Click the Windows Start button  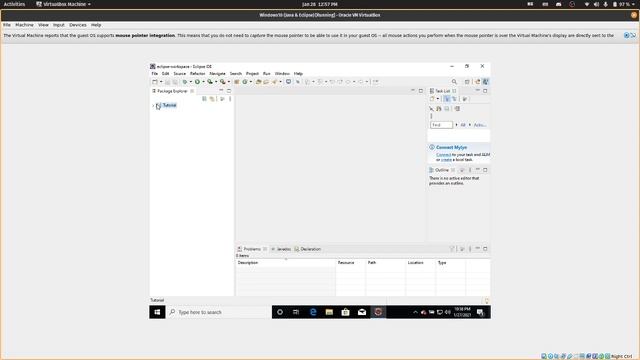pyautogui.click(x=157, y=312)
